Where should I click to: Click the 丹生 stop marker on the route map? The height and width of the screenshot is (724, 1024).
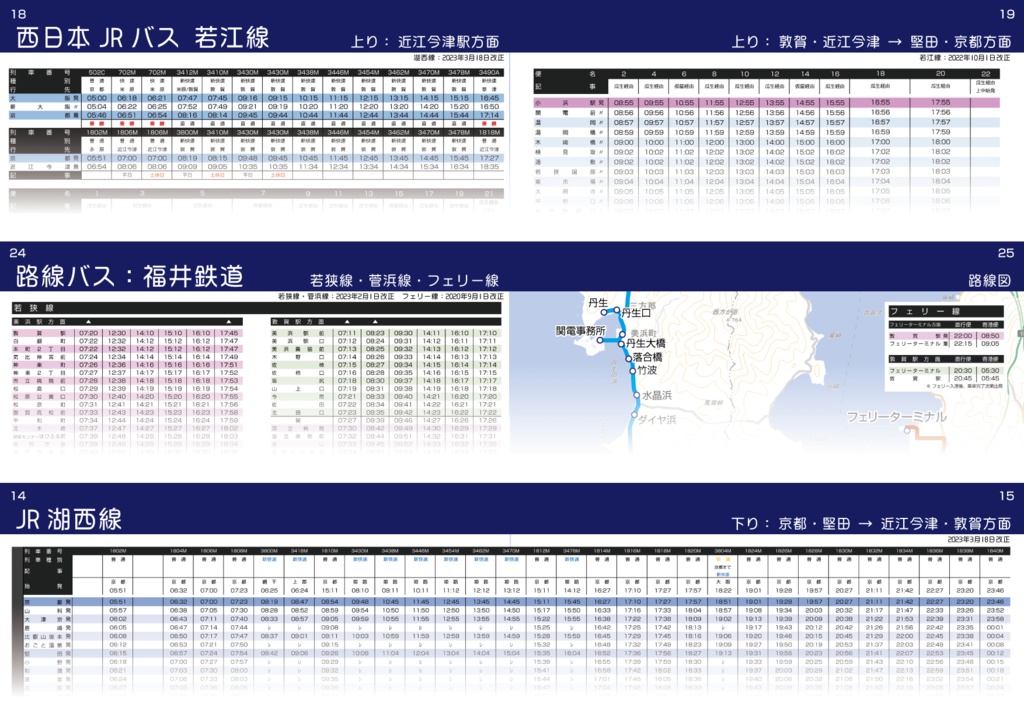tap(604, 312)
